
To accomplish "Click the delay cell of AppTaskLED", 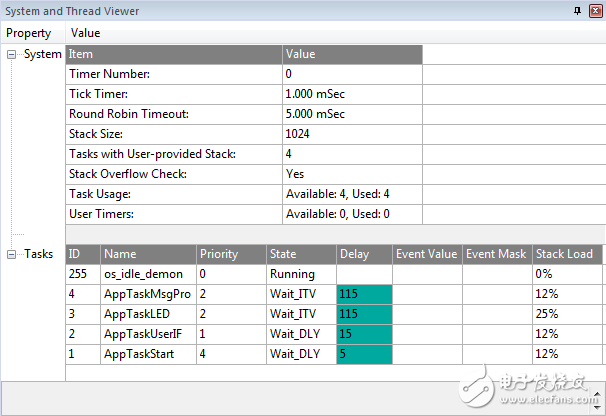I will (364, 314).
